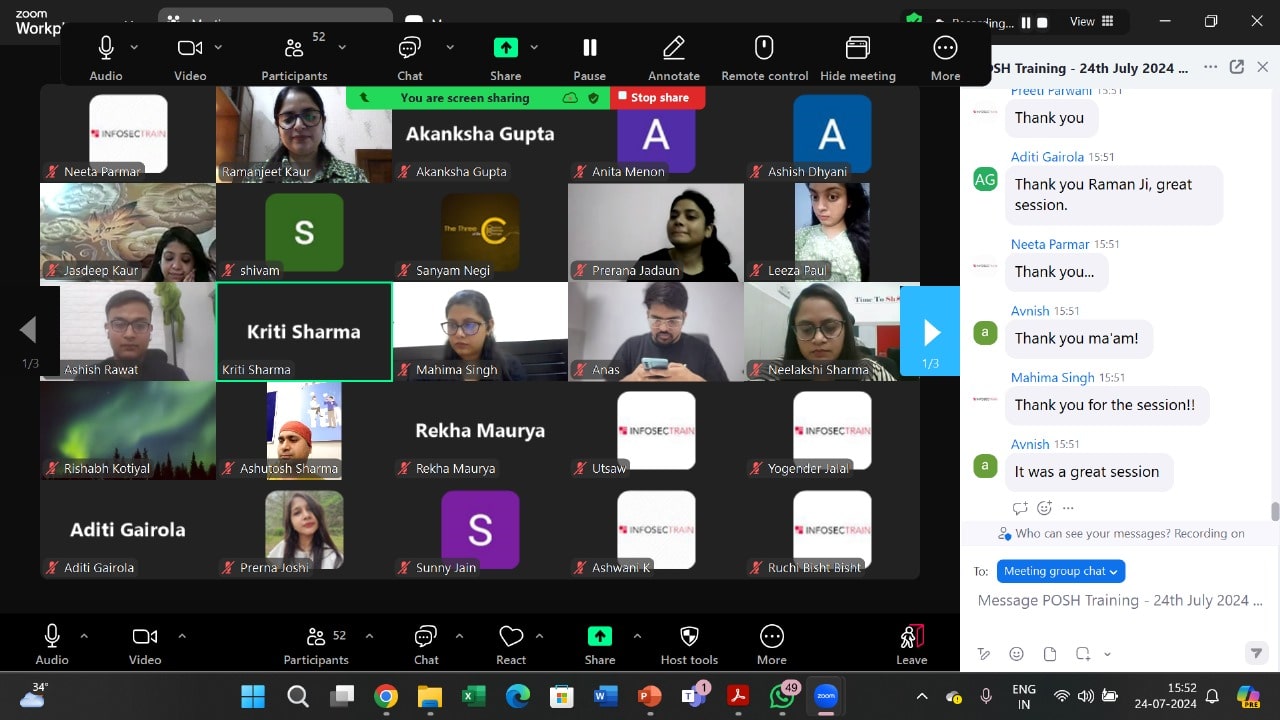The image size is (1280, 720).
Task: Open the bottom More menu
Action: coord(771,637)
